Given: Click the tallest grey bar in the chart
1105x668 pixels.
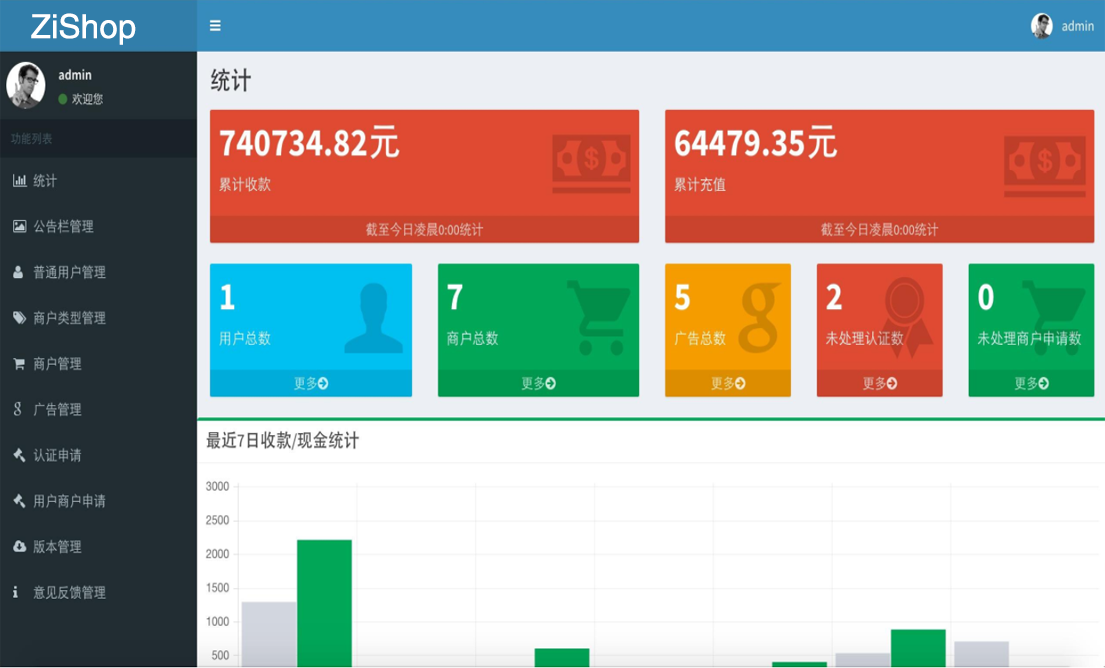Looking at the screenshot, I should [x=268, y=633].
